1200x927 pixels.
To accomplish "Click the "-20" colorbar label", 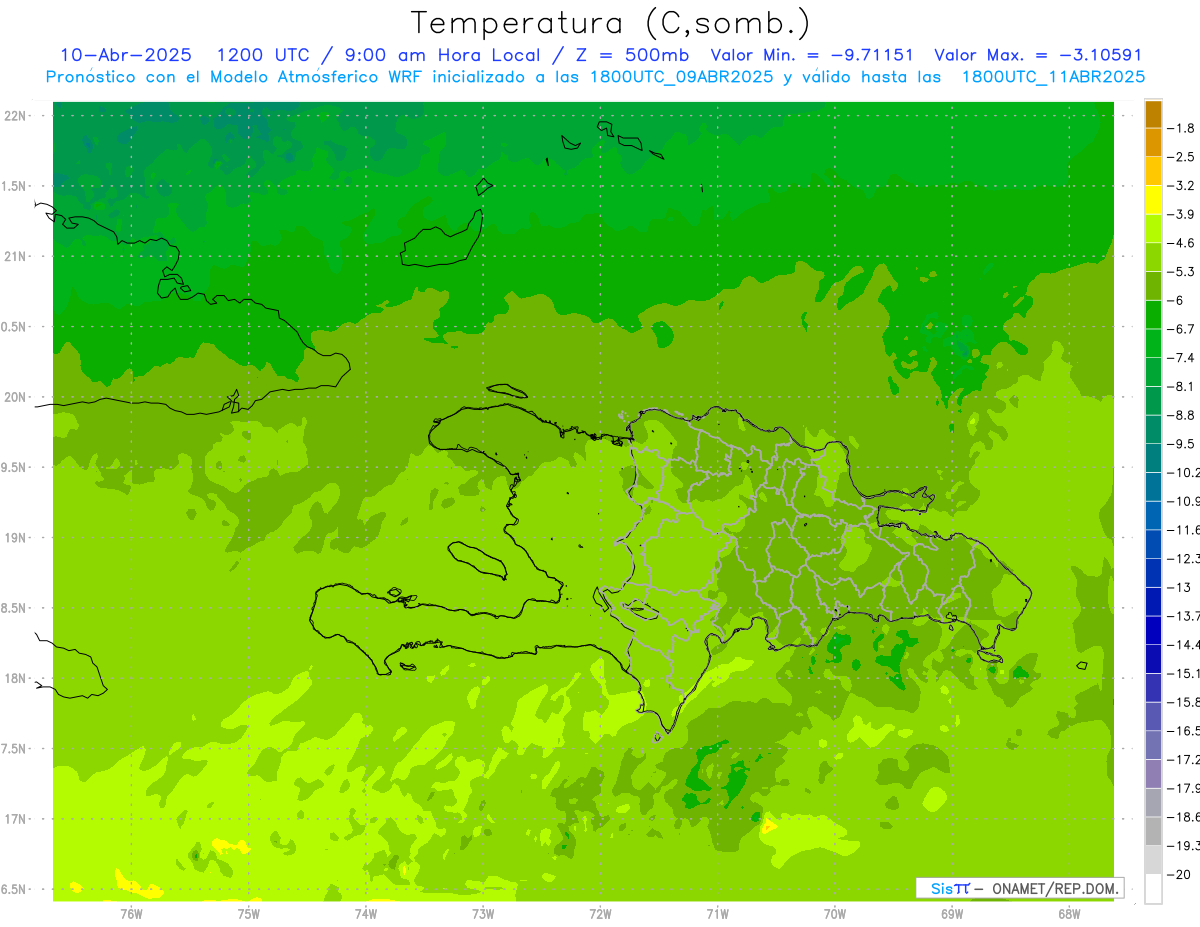I will tap(1179, 874).
